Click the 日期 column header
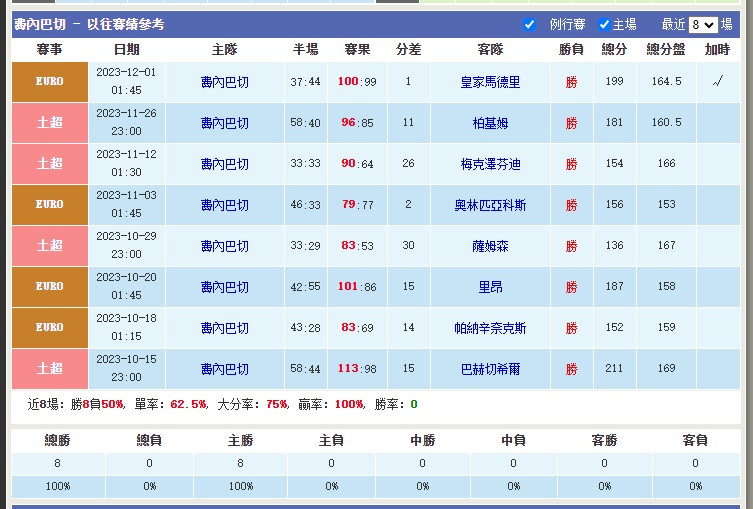Viewport: 753px width, 509px height. (126, 49)
